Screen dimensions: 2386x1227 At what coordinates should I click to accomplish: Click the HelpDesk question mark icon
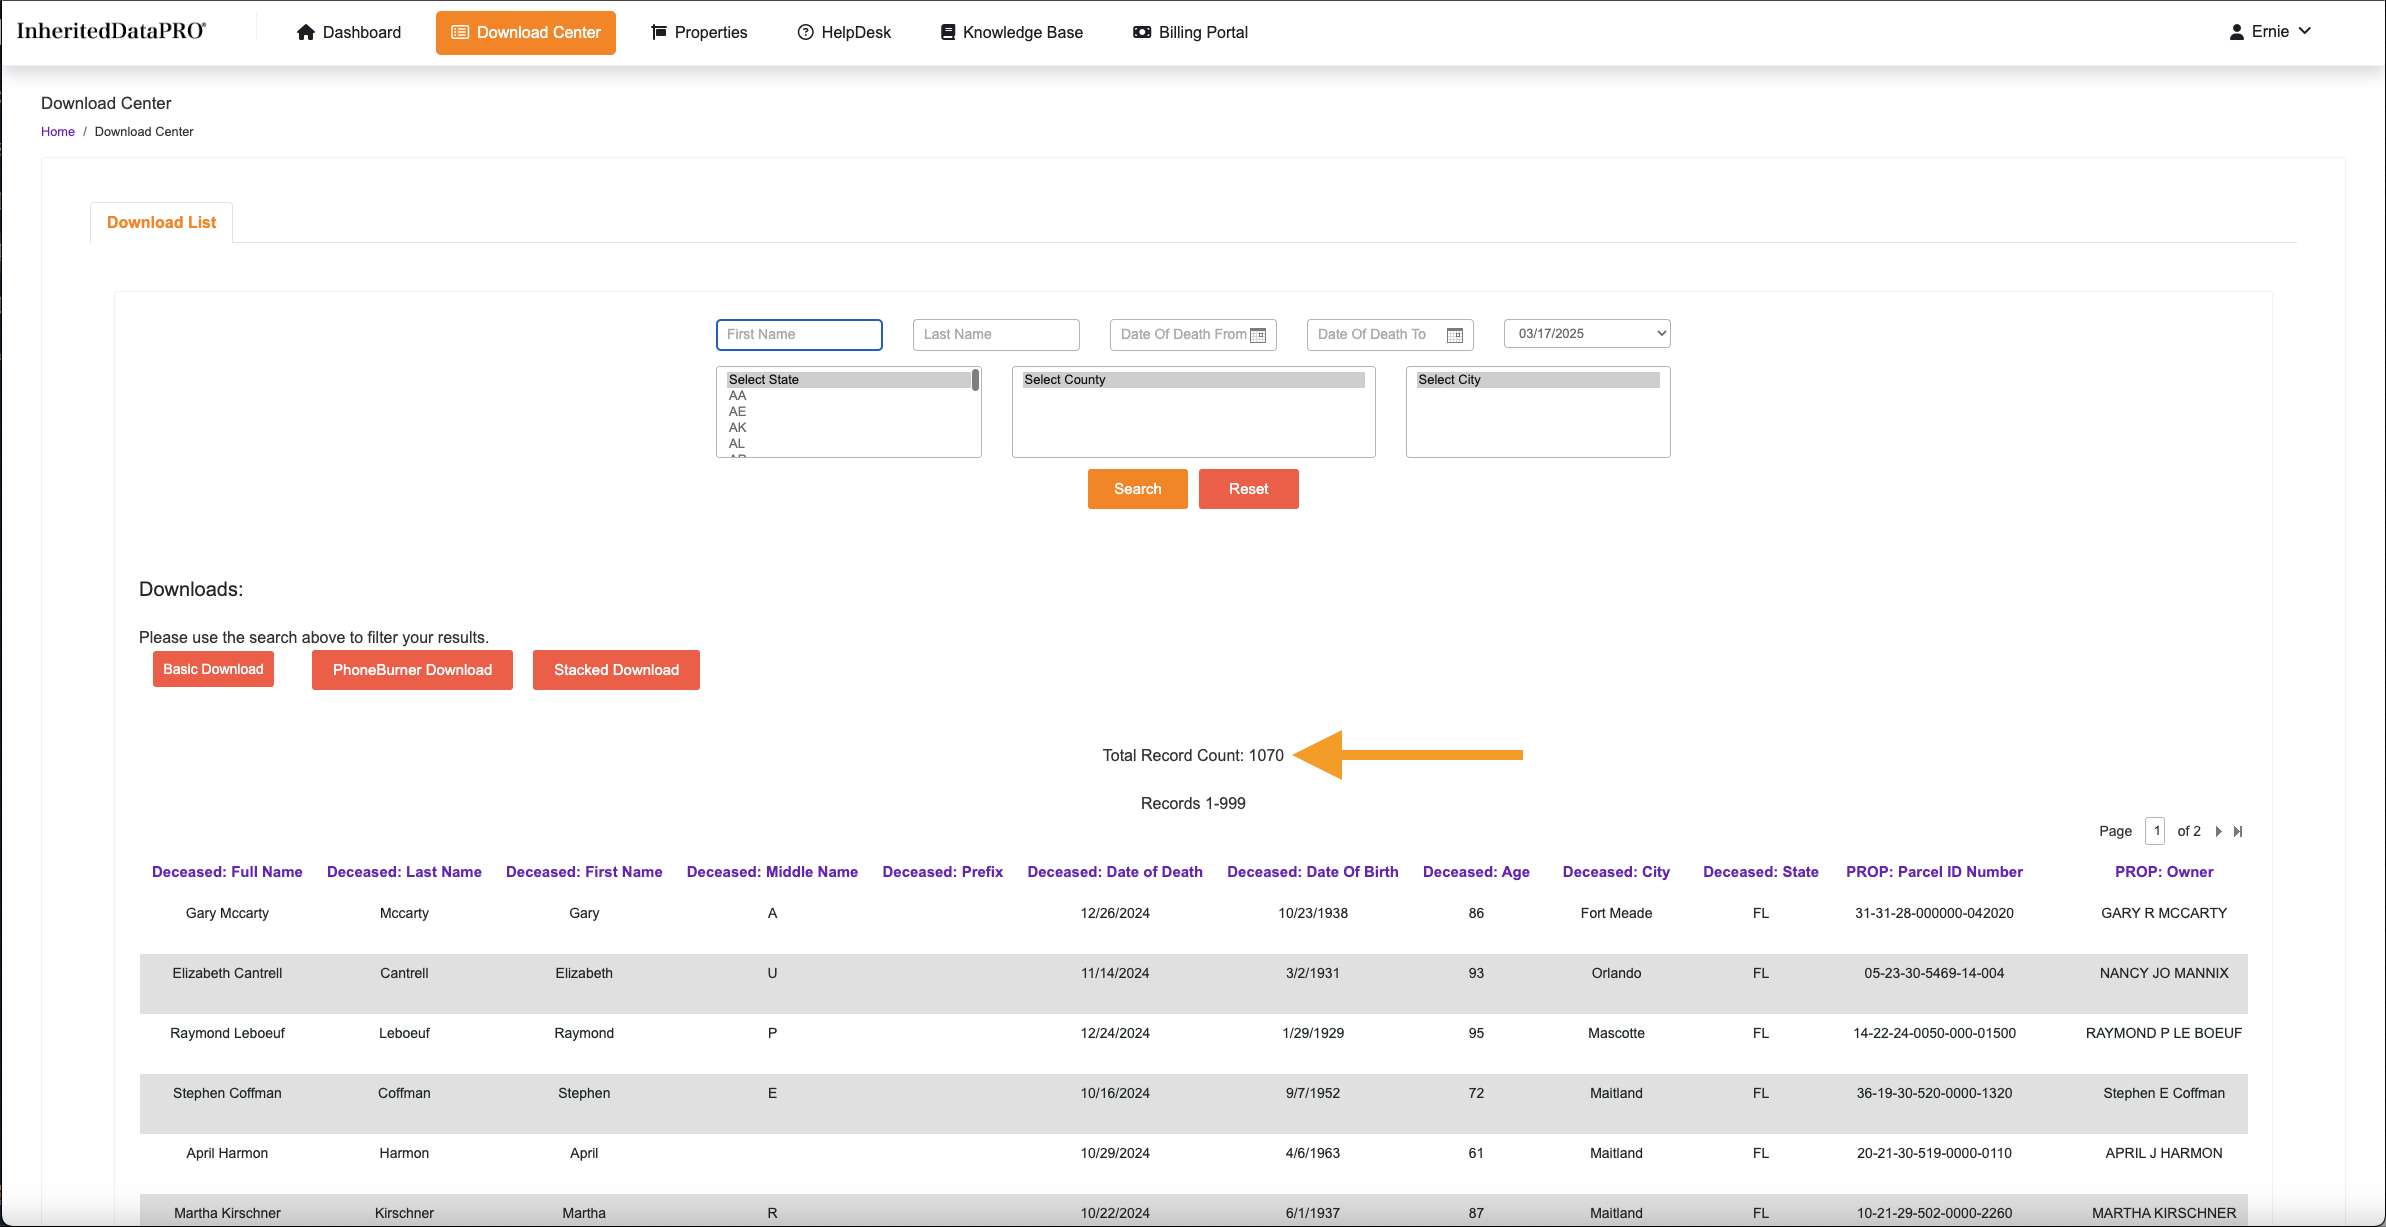(x=805, y=32)
